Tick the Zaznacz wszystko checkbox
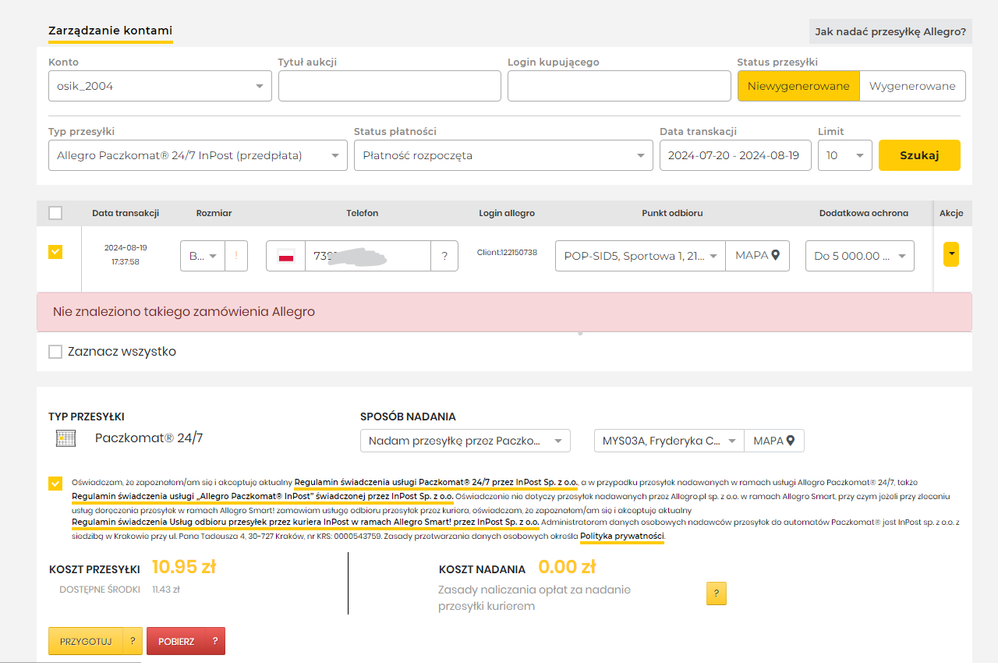This screenshot has width=998, height=663. pos(55,351)
